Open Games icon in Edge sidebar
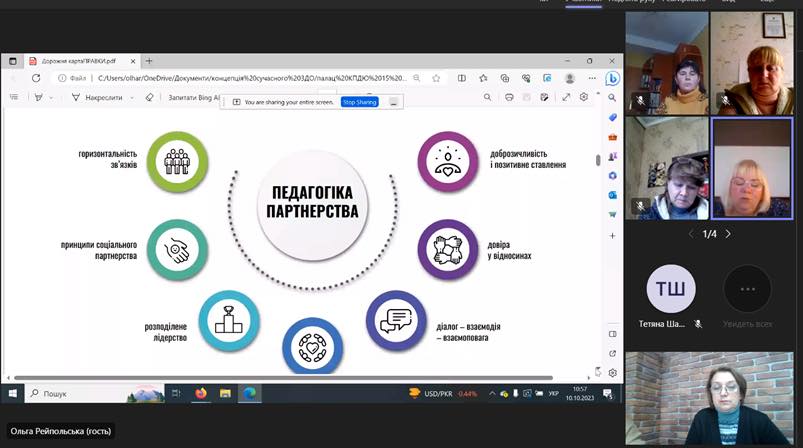803x448 pixels. point(612,156)
